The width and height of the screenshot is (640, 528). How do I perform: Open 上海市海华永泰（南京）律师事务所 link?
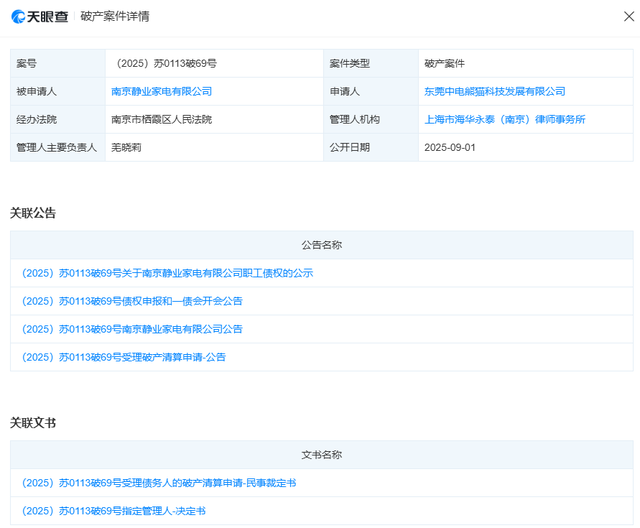coord(505,120)
